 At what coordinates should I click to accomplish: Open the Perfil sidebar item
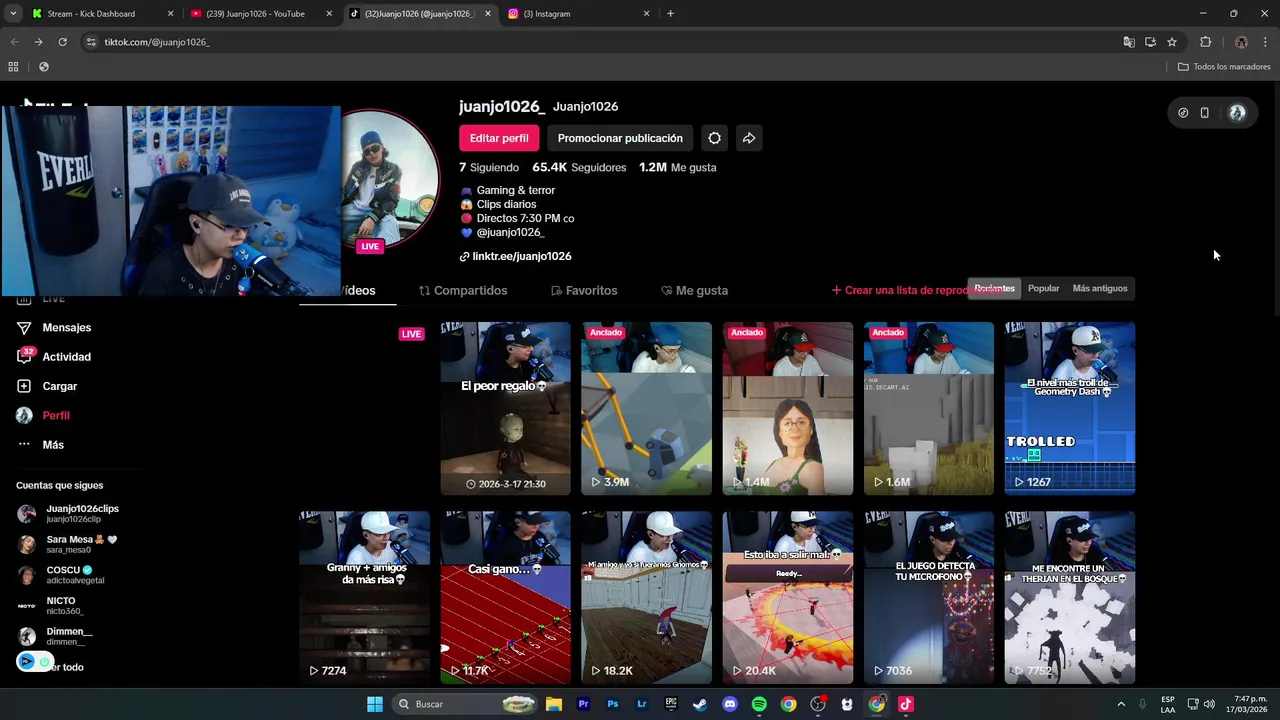[56, 415]
